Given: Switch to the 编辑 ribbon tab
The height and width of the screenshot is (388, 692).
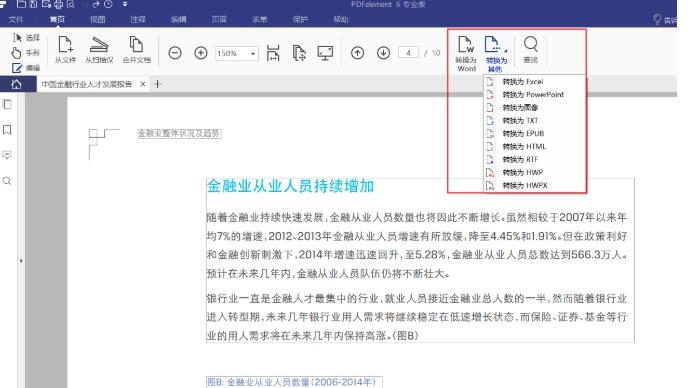Looking at the screenshot, I should [x=179, y=19].
